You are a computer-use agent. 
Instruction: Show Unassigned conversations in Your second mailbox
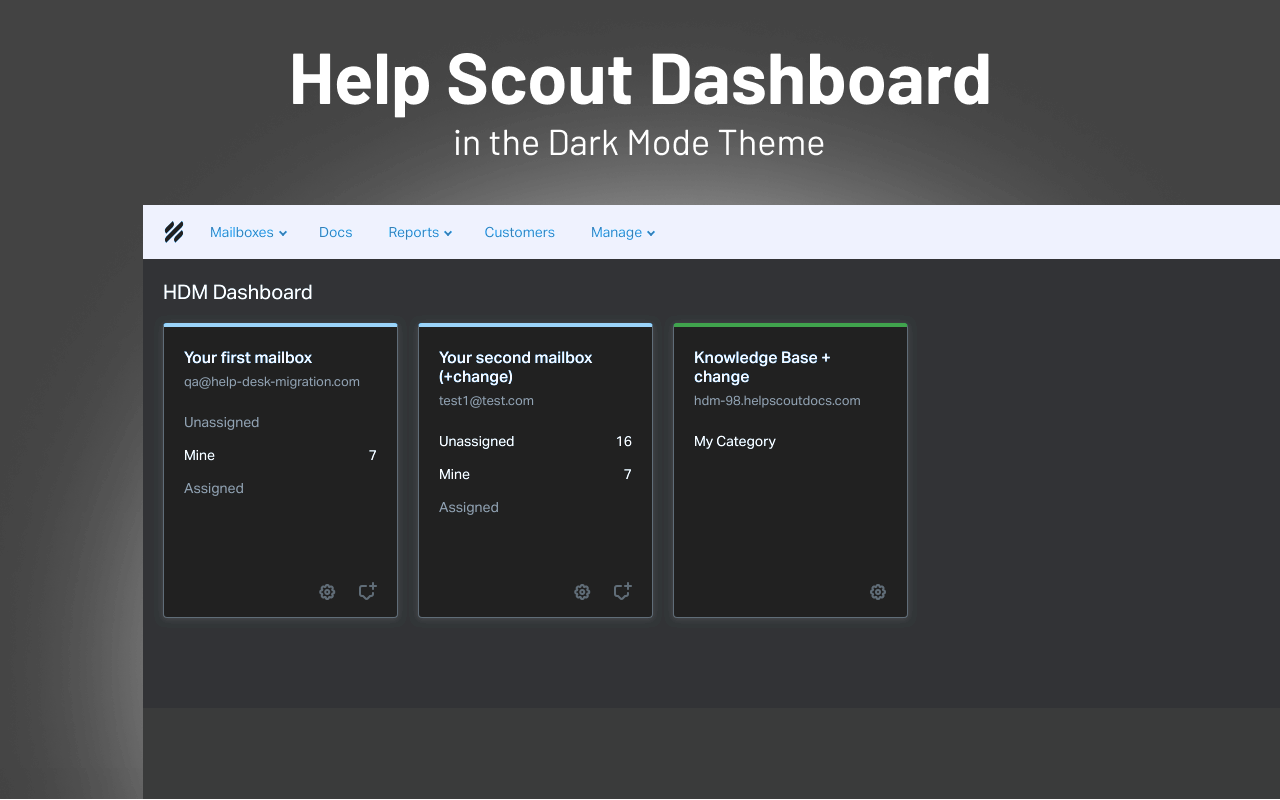pos(476,441)
